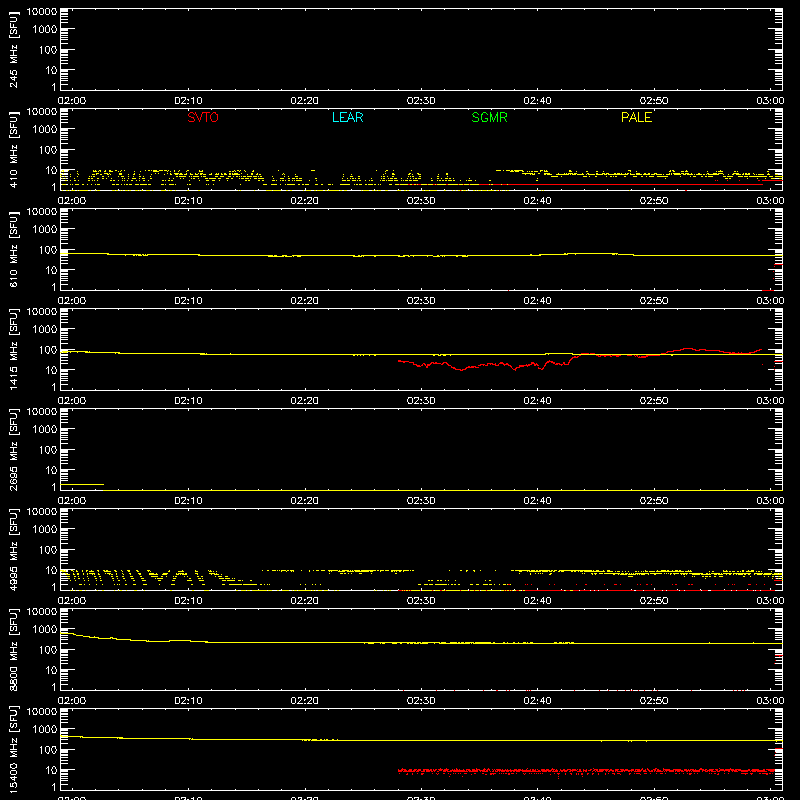
Task: Click the 1000 tick label on 15400 MHz axis
Action: [x=45, y=730]
